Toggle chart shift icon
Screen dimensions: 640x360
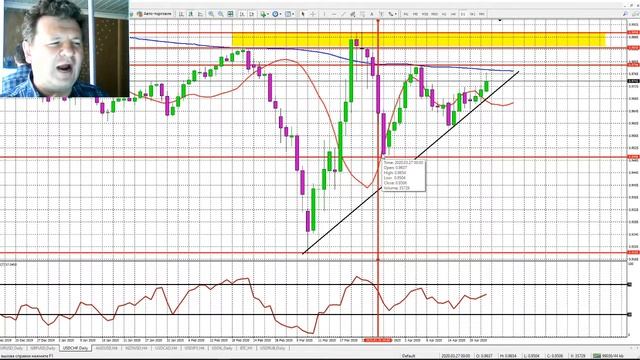[252, 14]
